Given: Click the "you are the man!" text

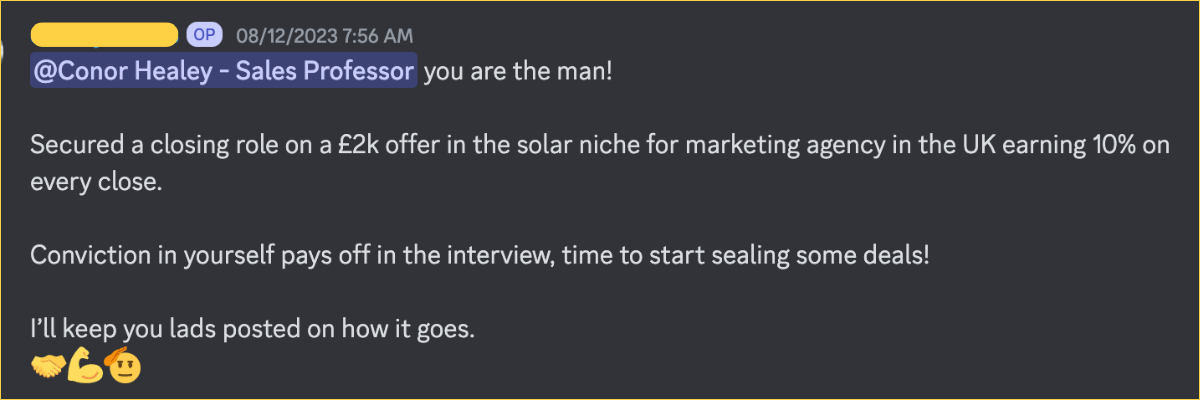Looking at the screenshot, I should click(x=517, y=73).
